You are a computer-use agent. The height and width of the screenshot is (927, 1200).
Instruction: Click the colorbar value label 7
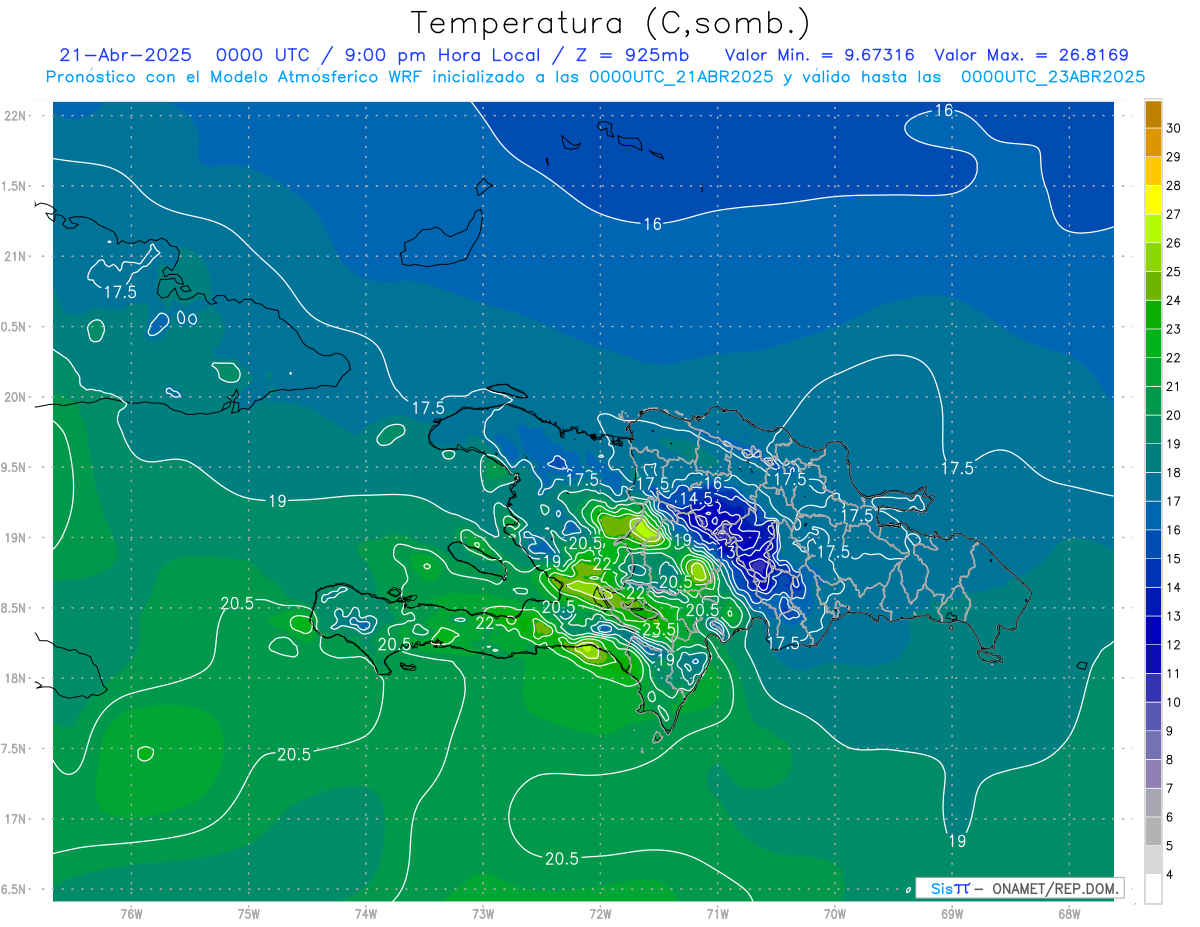[x=1172, y=788]
